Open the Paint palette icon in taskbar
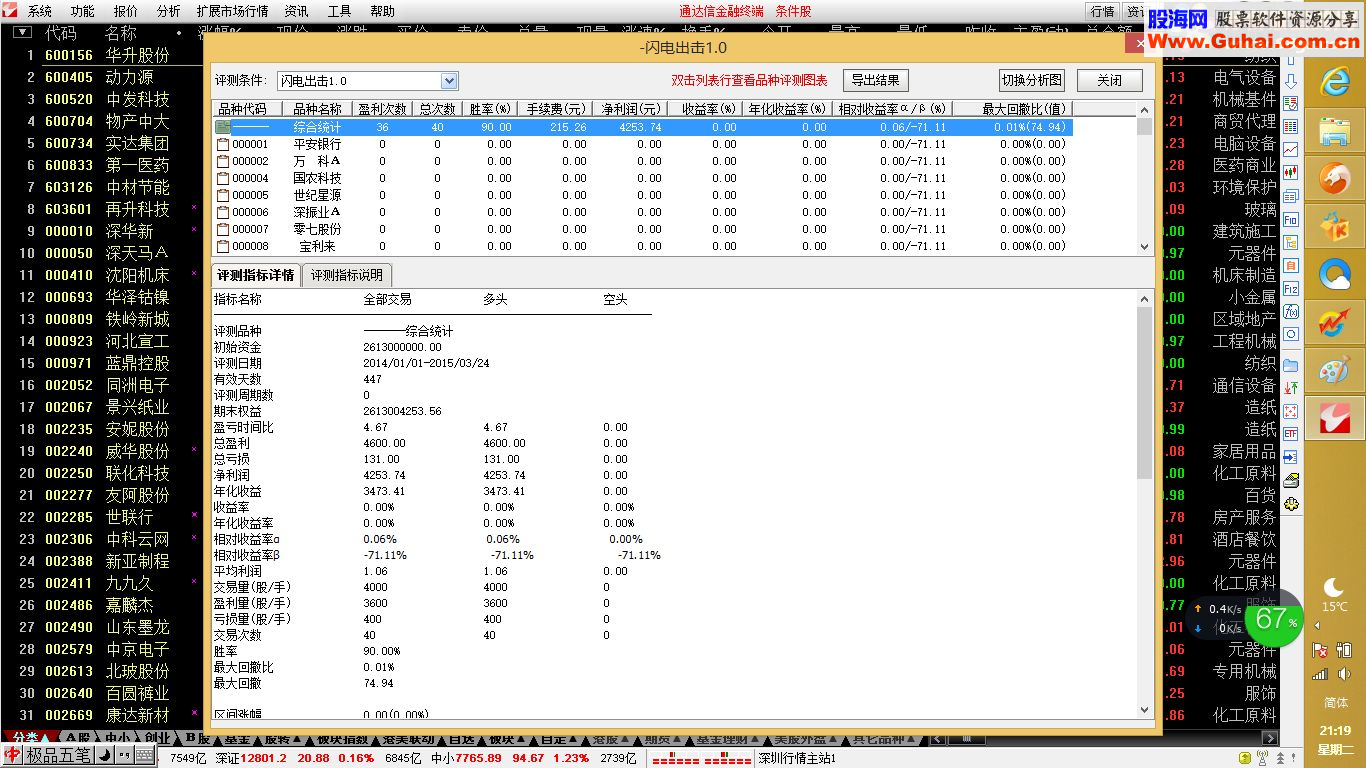The height and width of the screenshot is (768, 1366). 1334,369
